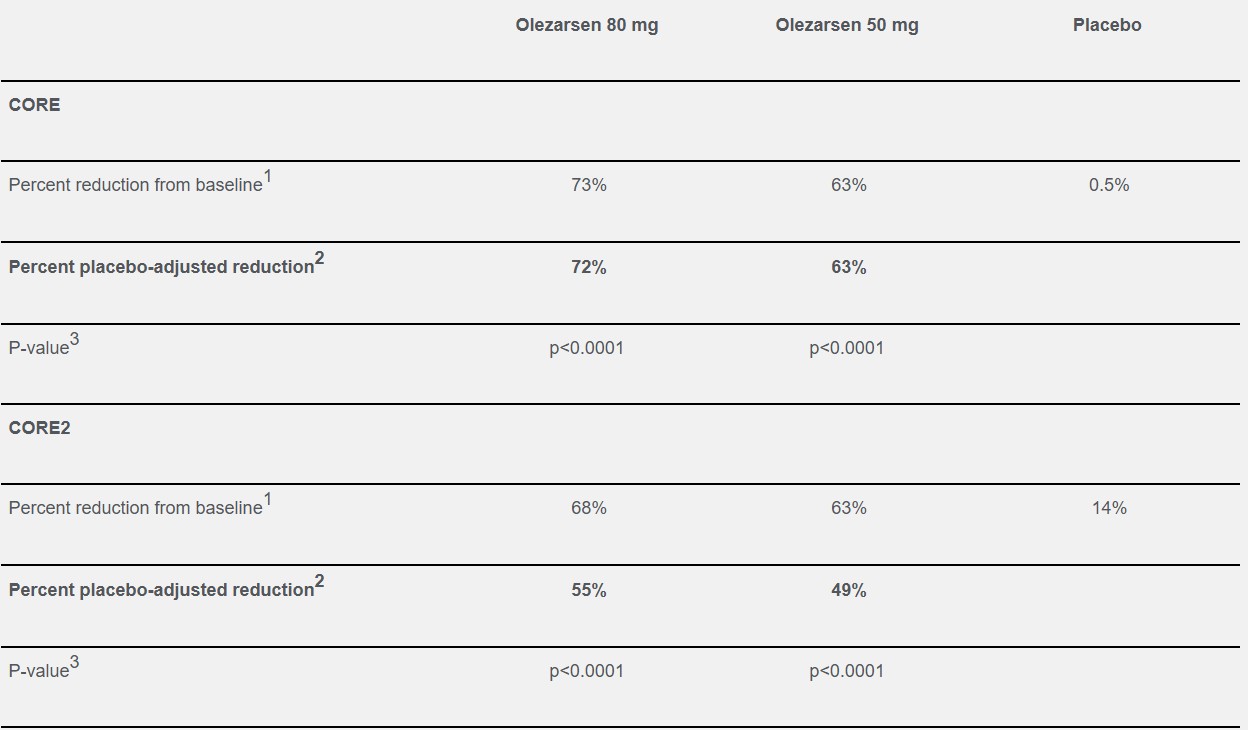The width and height of the screenshot is (1248, 730).
Task: Open footnote 3 beside CORE2 P-value
Action: point(75,663)
